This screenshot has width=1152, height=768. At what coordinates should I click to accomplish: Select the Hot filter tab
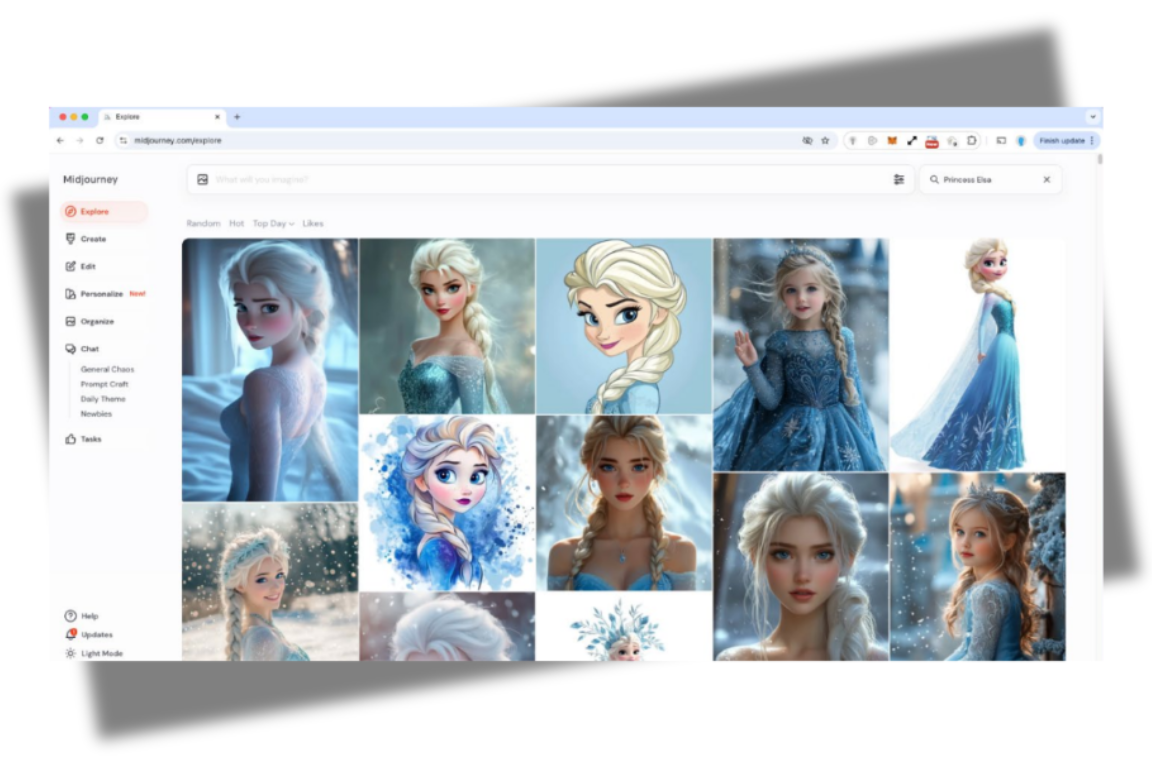click(x=236, y=223)
